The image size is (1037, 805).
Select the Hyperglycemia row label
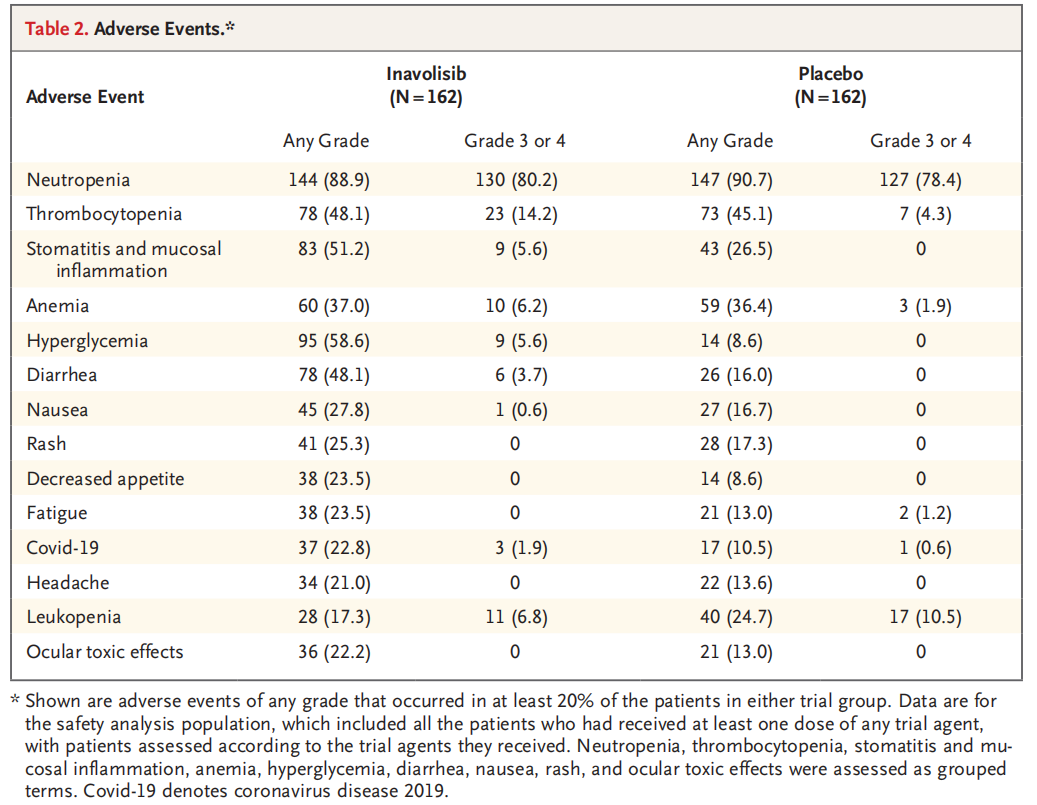point(87,341)
